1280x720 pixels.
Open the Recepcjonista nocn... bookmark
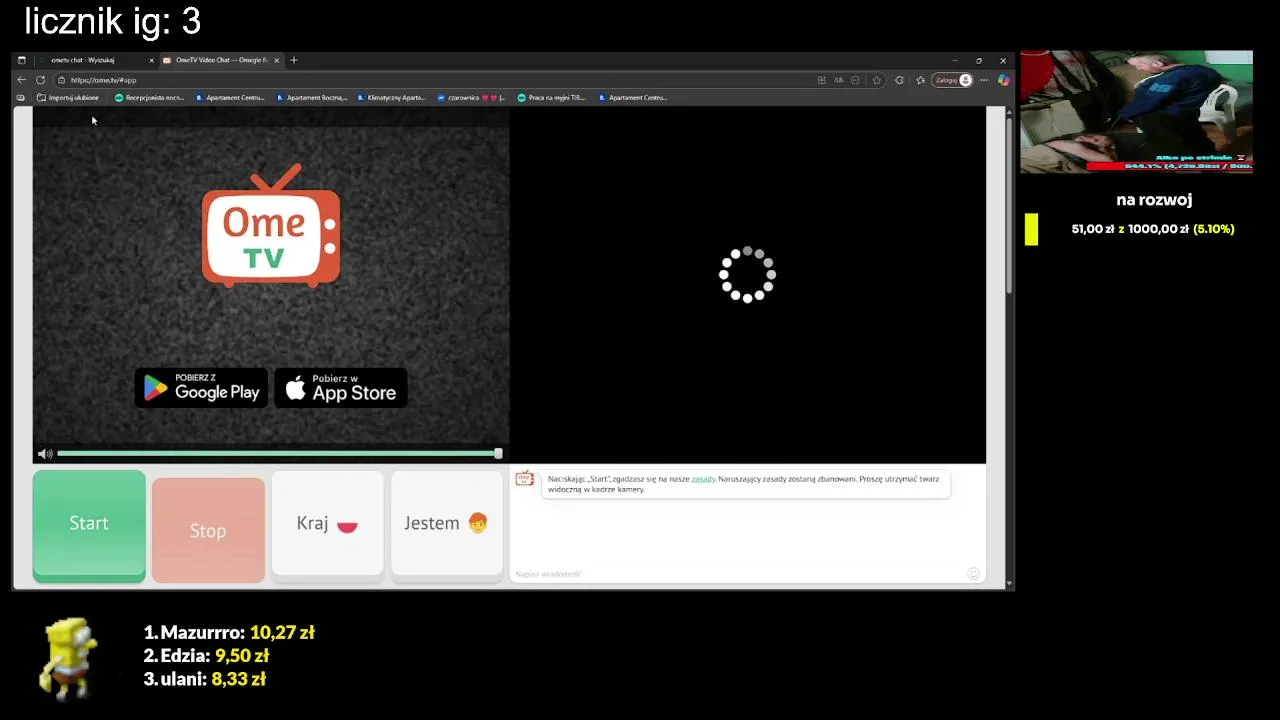[149, 98]
